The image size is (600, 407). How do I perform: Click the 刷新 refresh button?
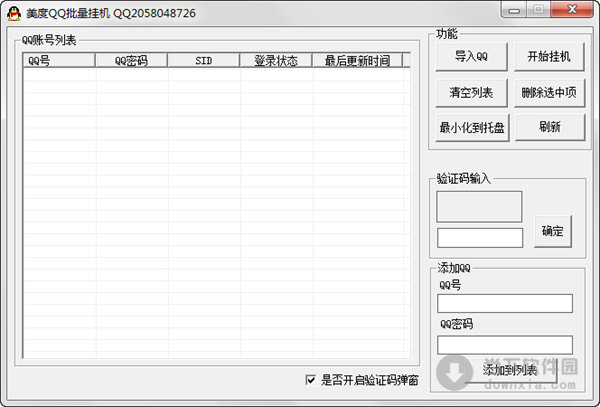(x=550, y=127)
